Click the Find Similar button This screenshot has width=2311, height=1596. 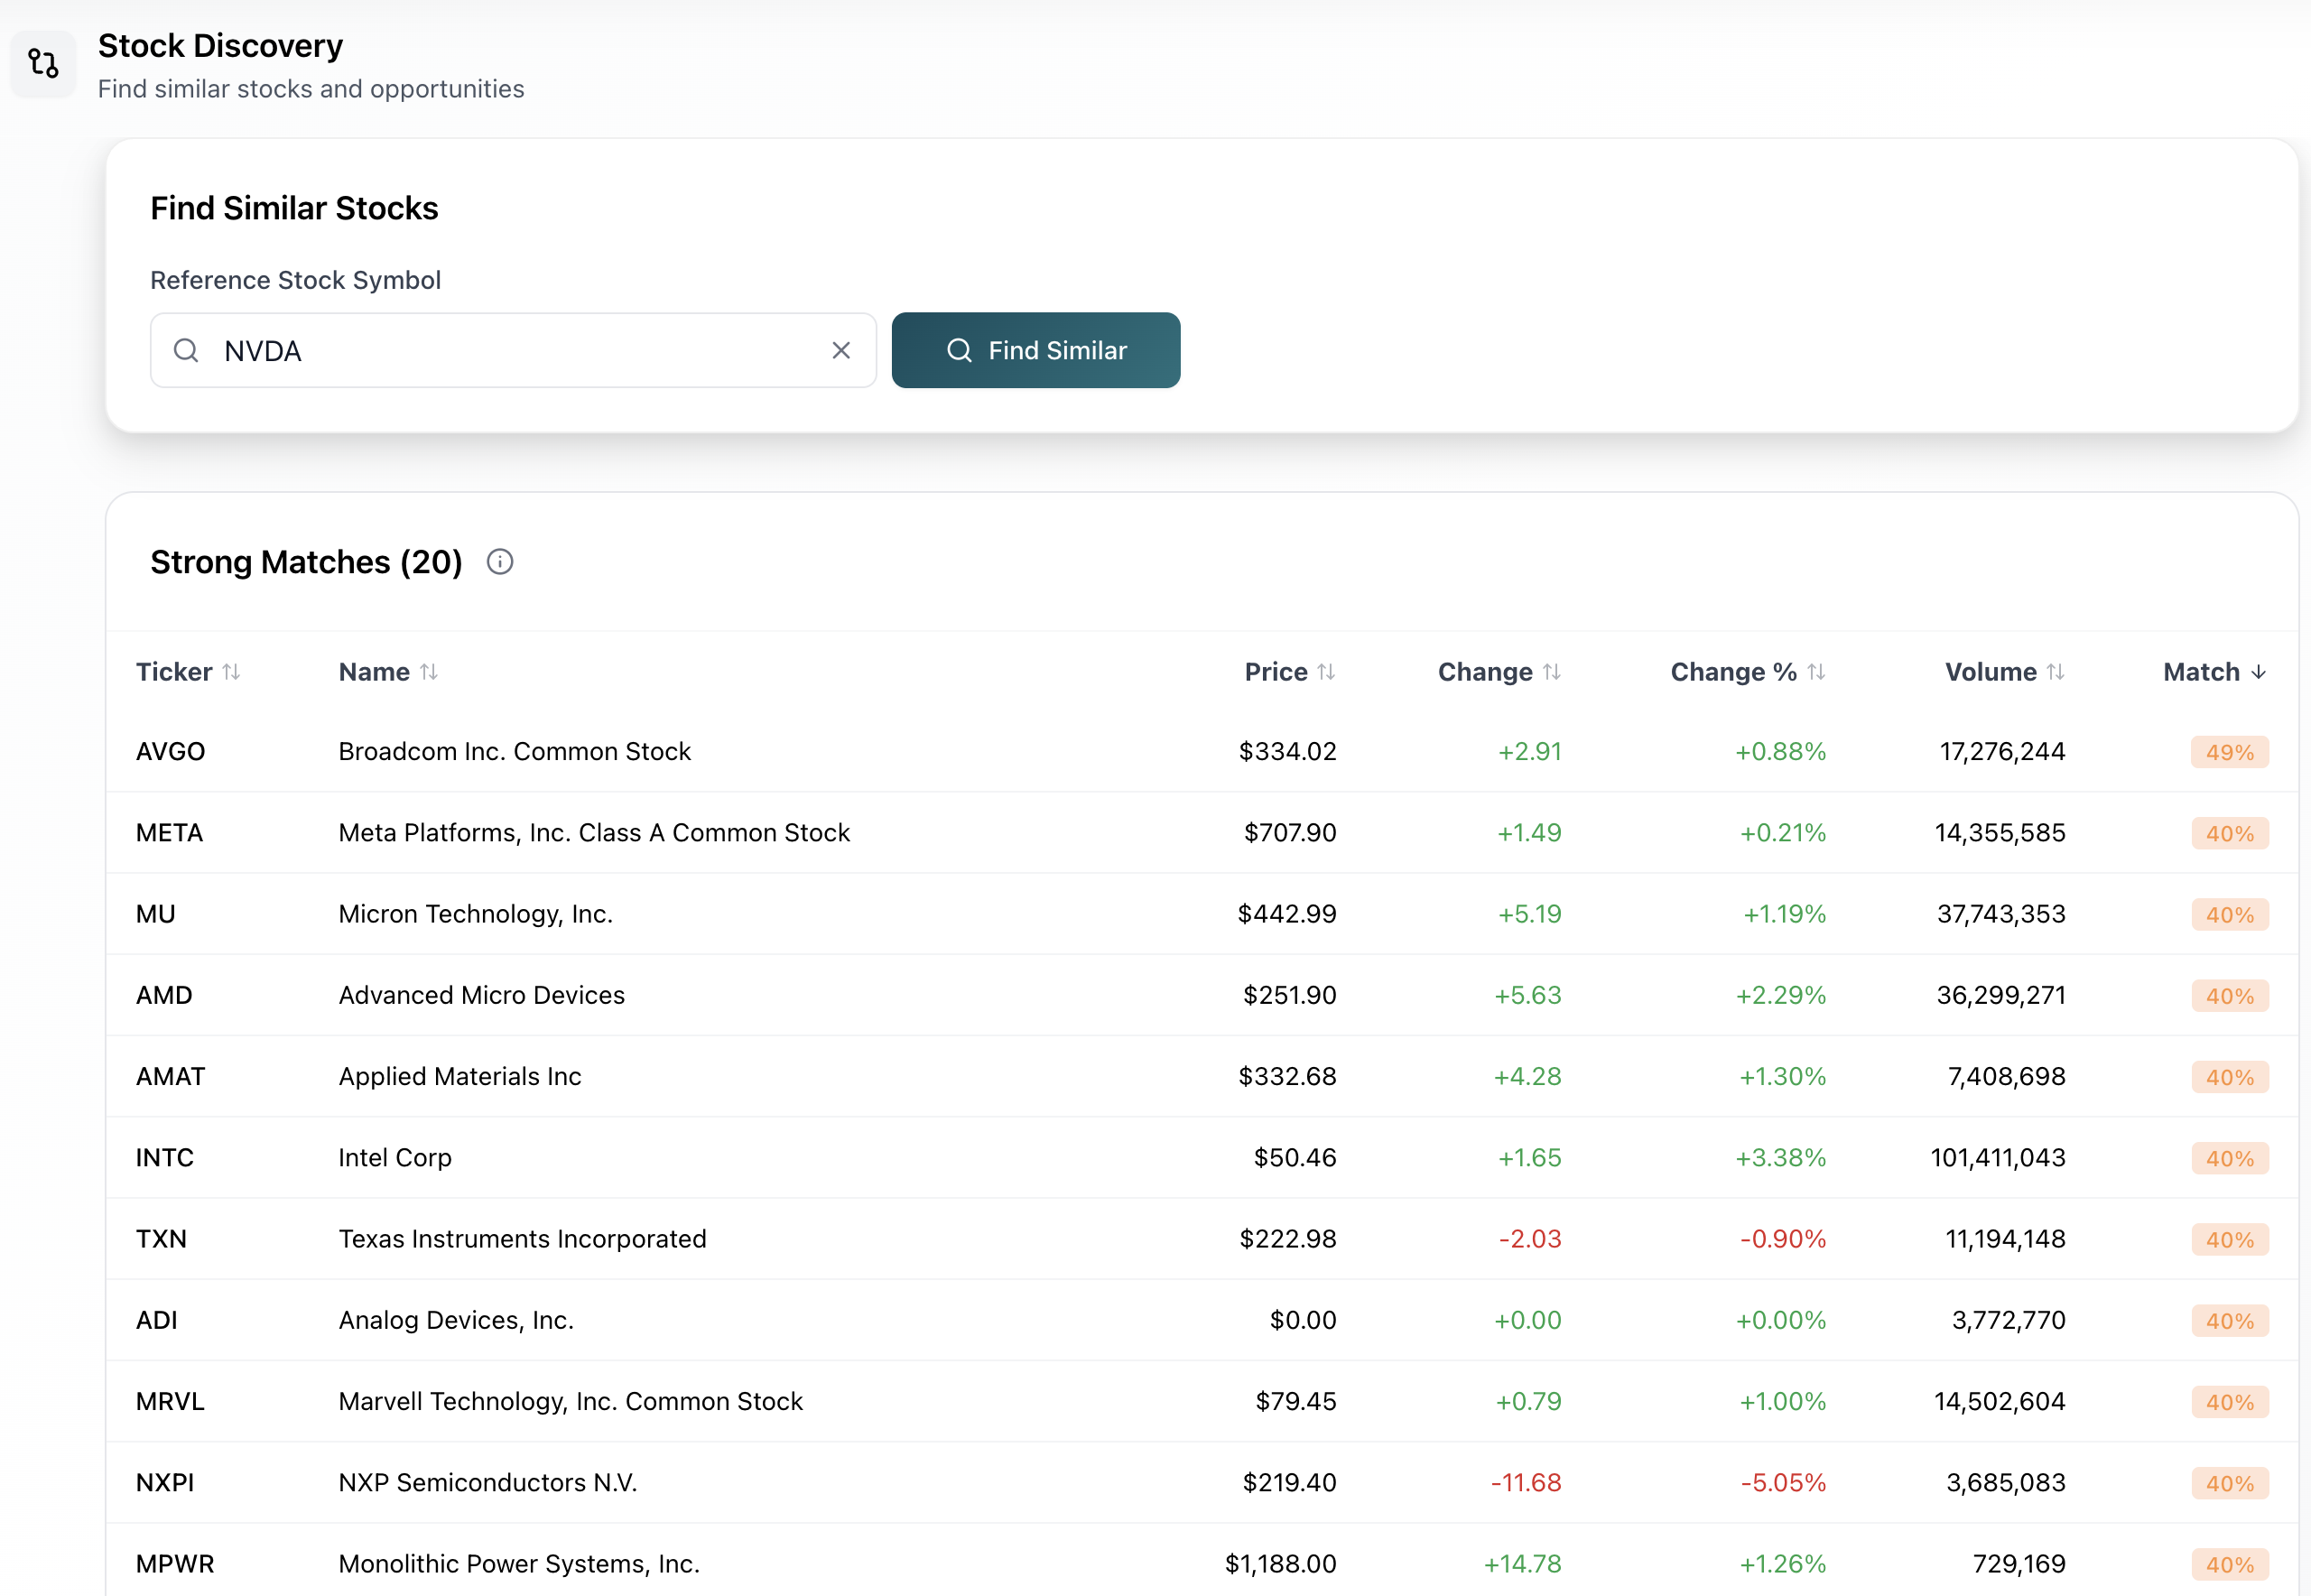(1035, 350)
